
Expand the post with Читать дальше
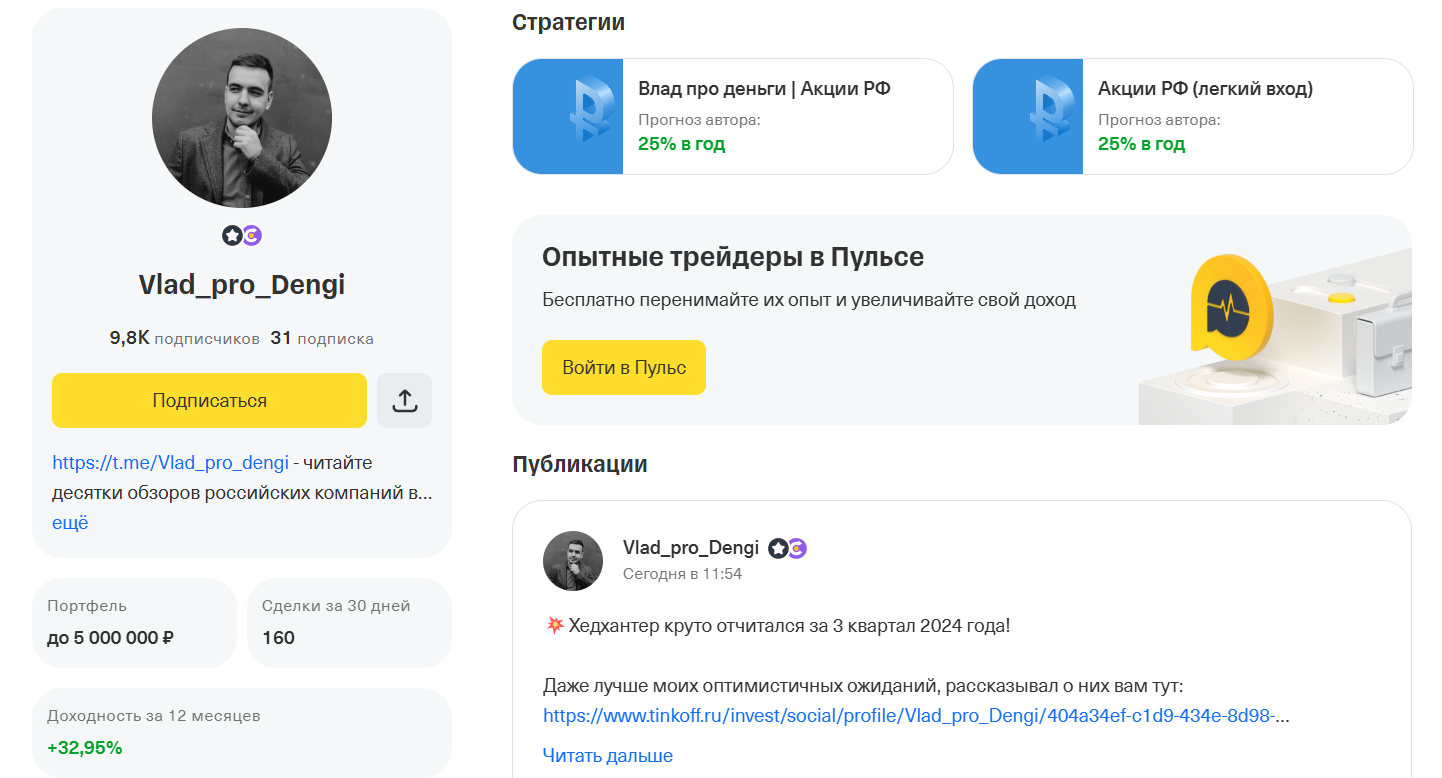(x=607, y=755)
